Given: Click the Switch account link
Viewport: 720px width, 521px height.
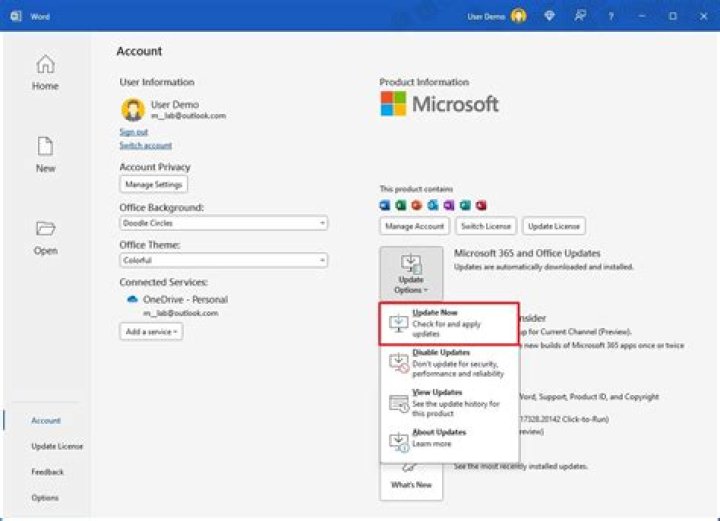Looking at the screenshot, I should [146, 146].
